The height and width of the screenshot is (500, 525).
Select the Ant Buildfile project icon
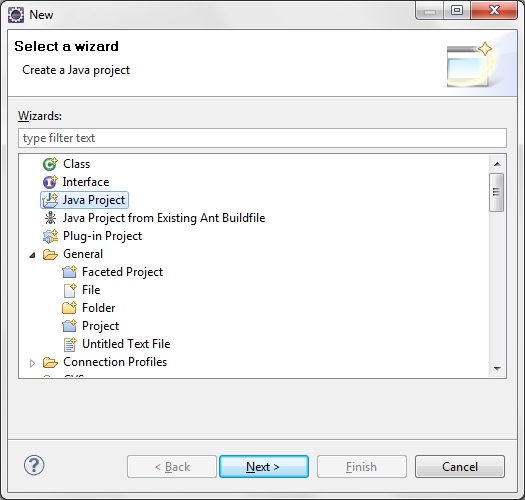[50, 218]
